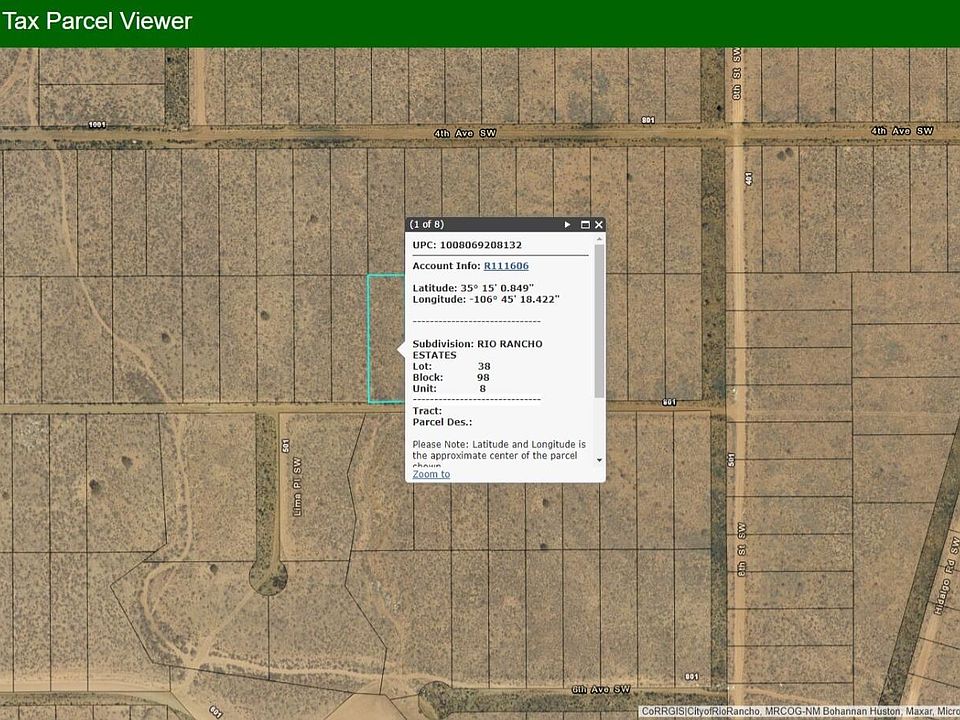Click the UPC number 1008069208132
This screenshot has height=720, width=960.
pyautogui.click(x=467, y=245)
